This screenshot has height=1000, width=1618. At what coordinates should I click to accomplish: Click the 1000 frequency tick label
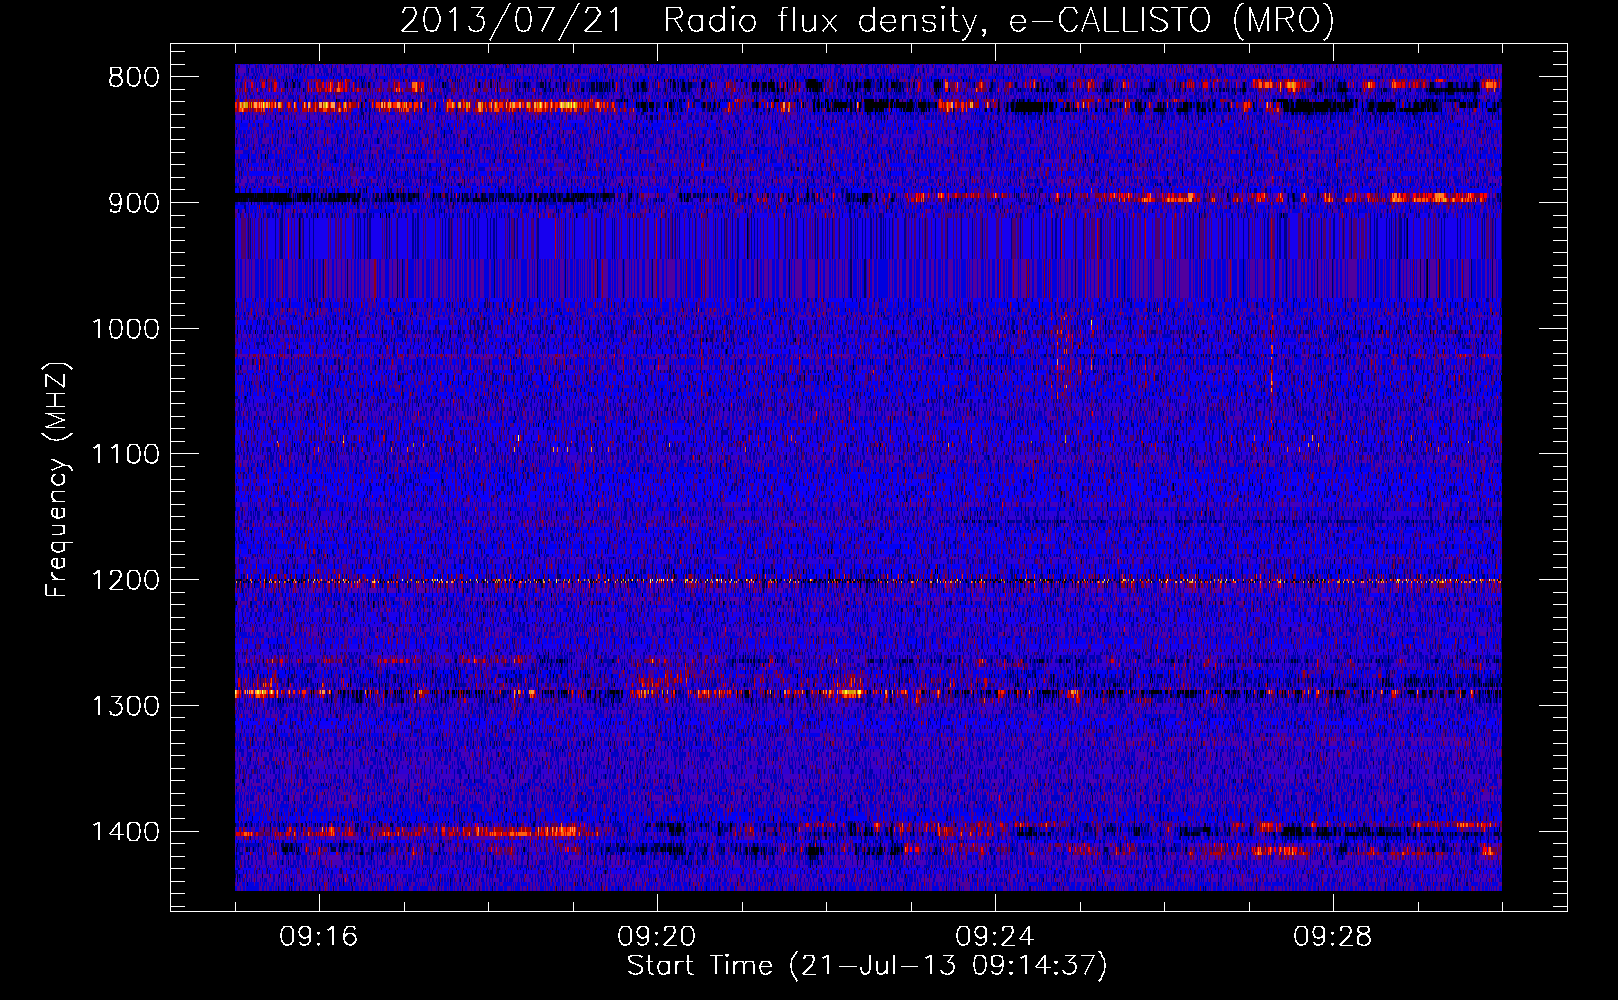[125, 329]
